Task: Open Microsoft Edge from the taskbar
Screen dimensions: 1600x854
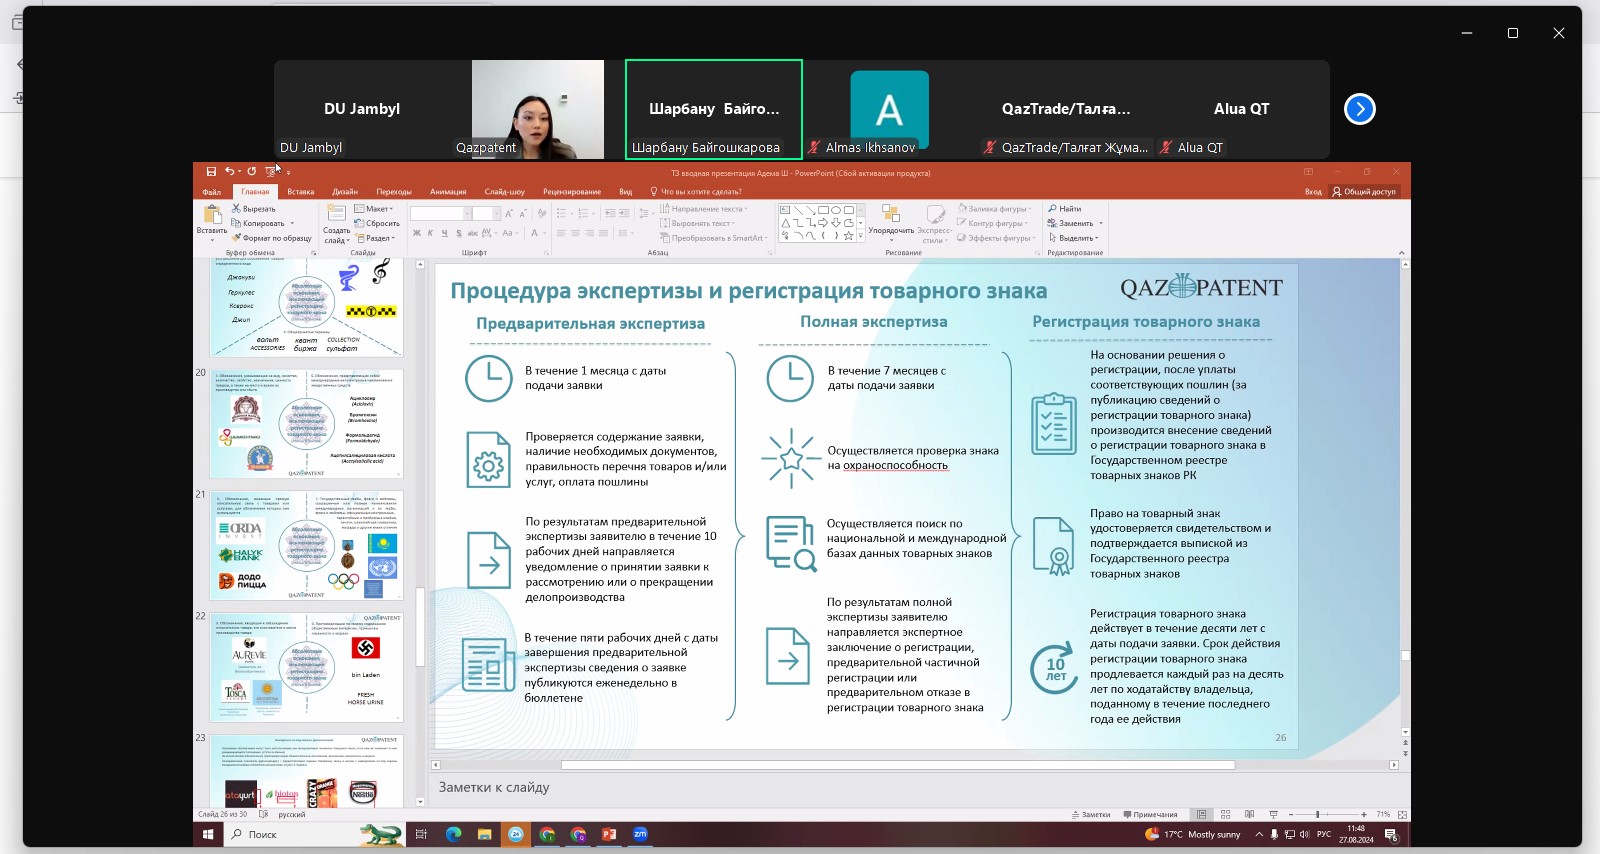Action: (x=453, y=834)
